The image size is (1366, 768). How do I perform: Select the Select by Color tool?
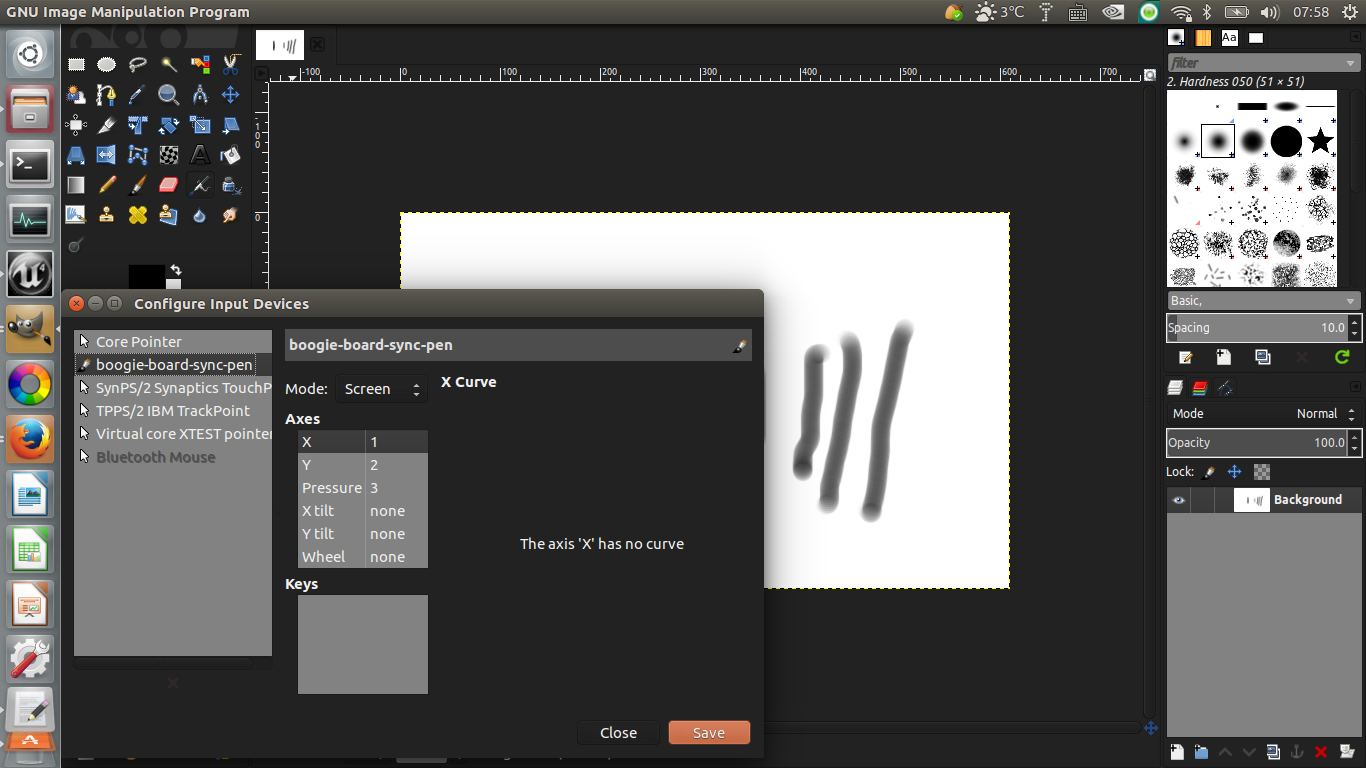tap(200, 65)
